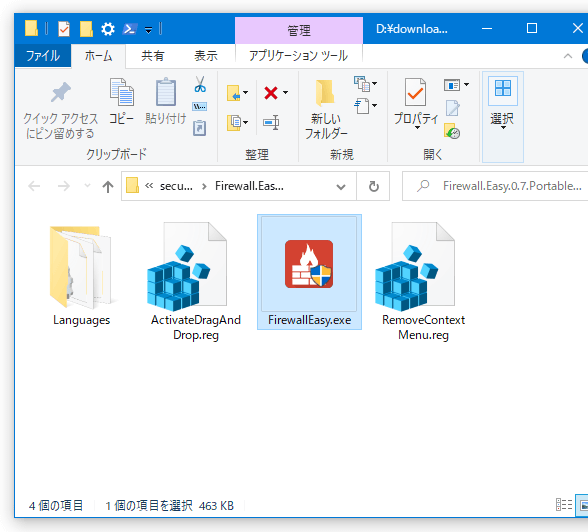
Task: Switch to the 共有 ribbon tab
Action: [x=152, y=56]
